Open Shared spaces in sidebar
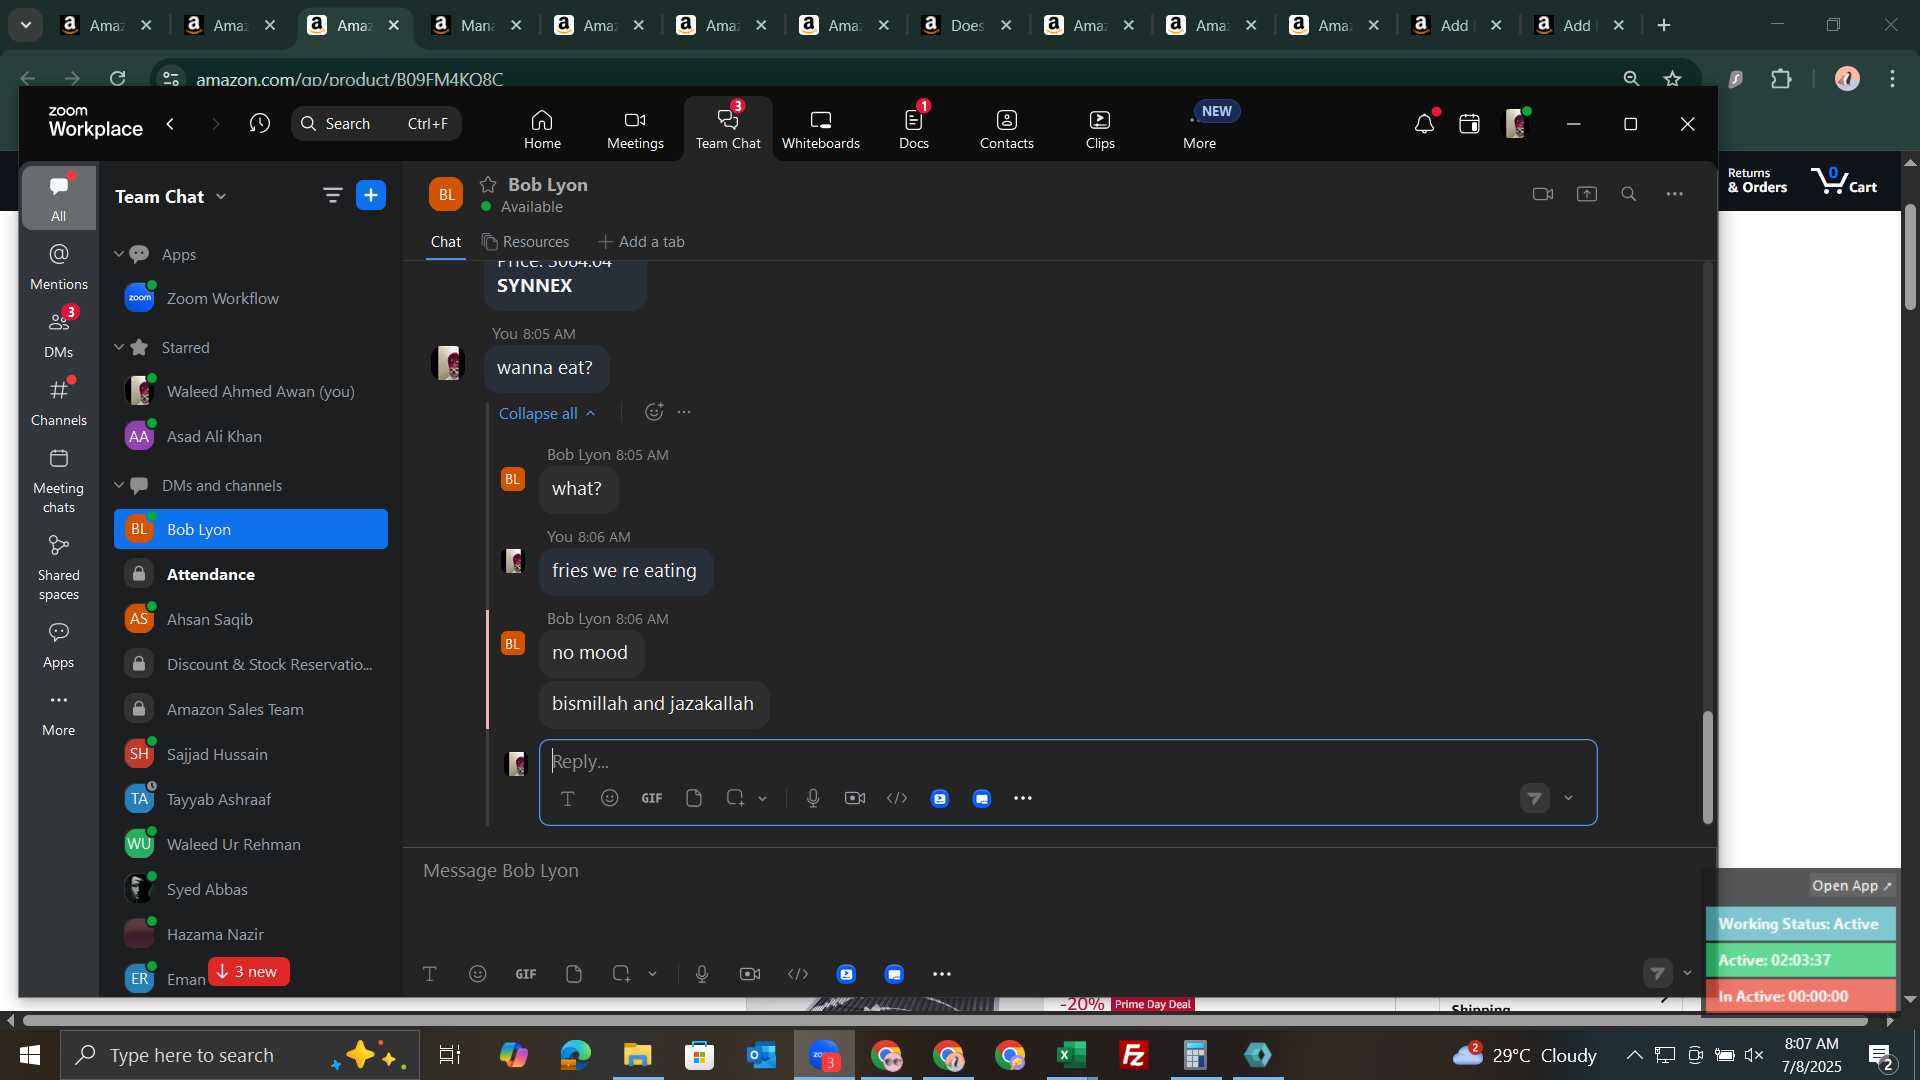Viewport: 1920px width, 1080px height. tap(59, 568)
